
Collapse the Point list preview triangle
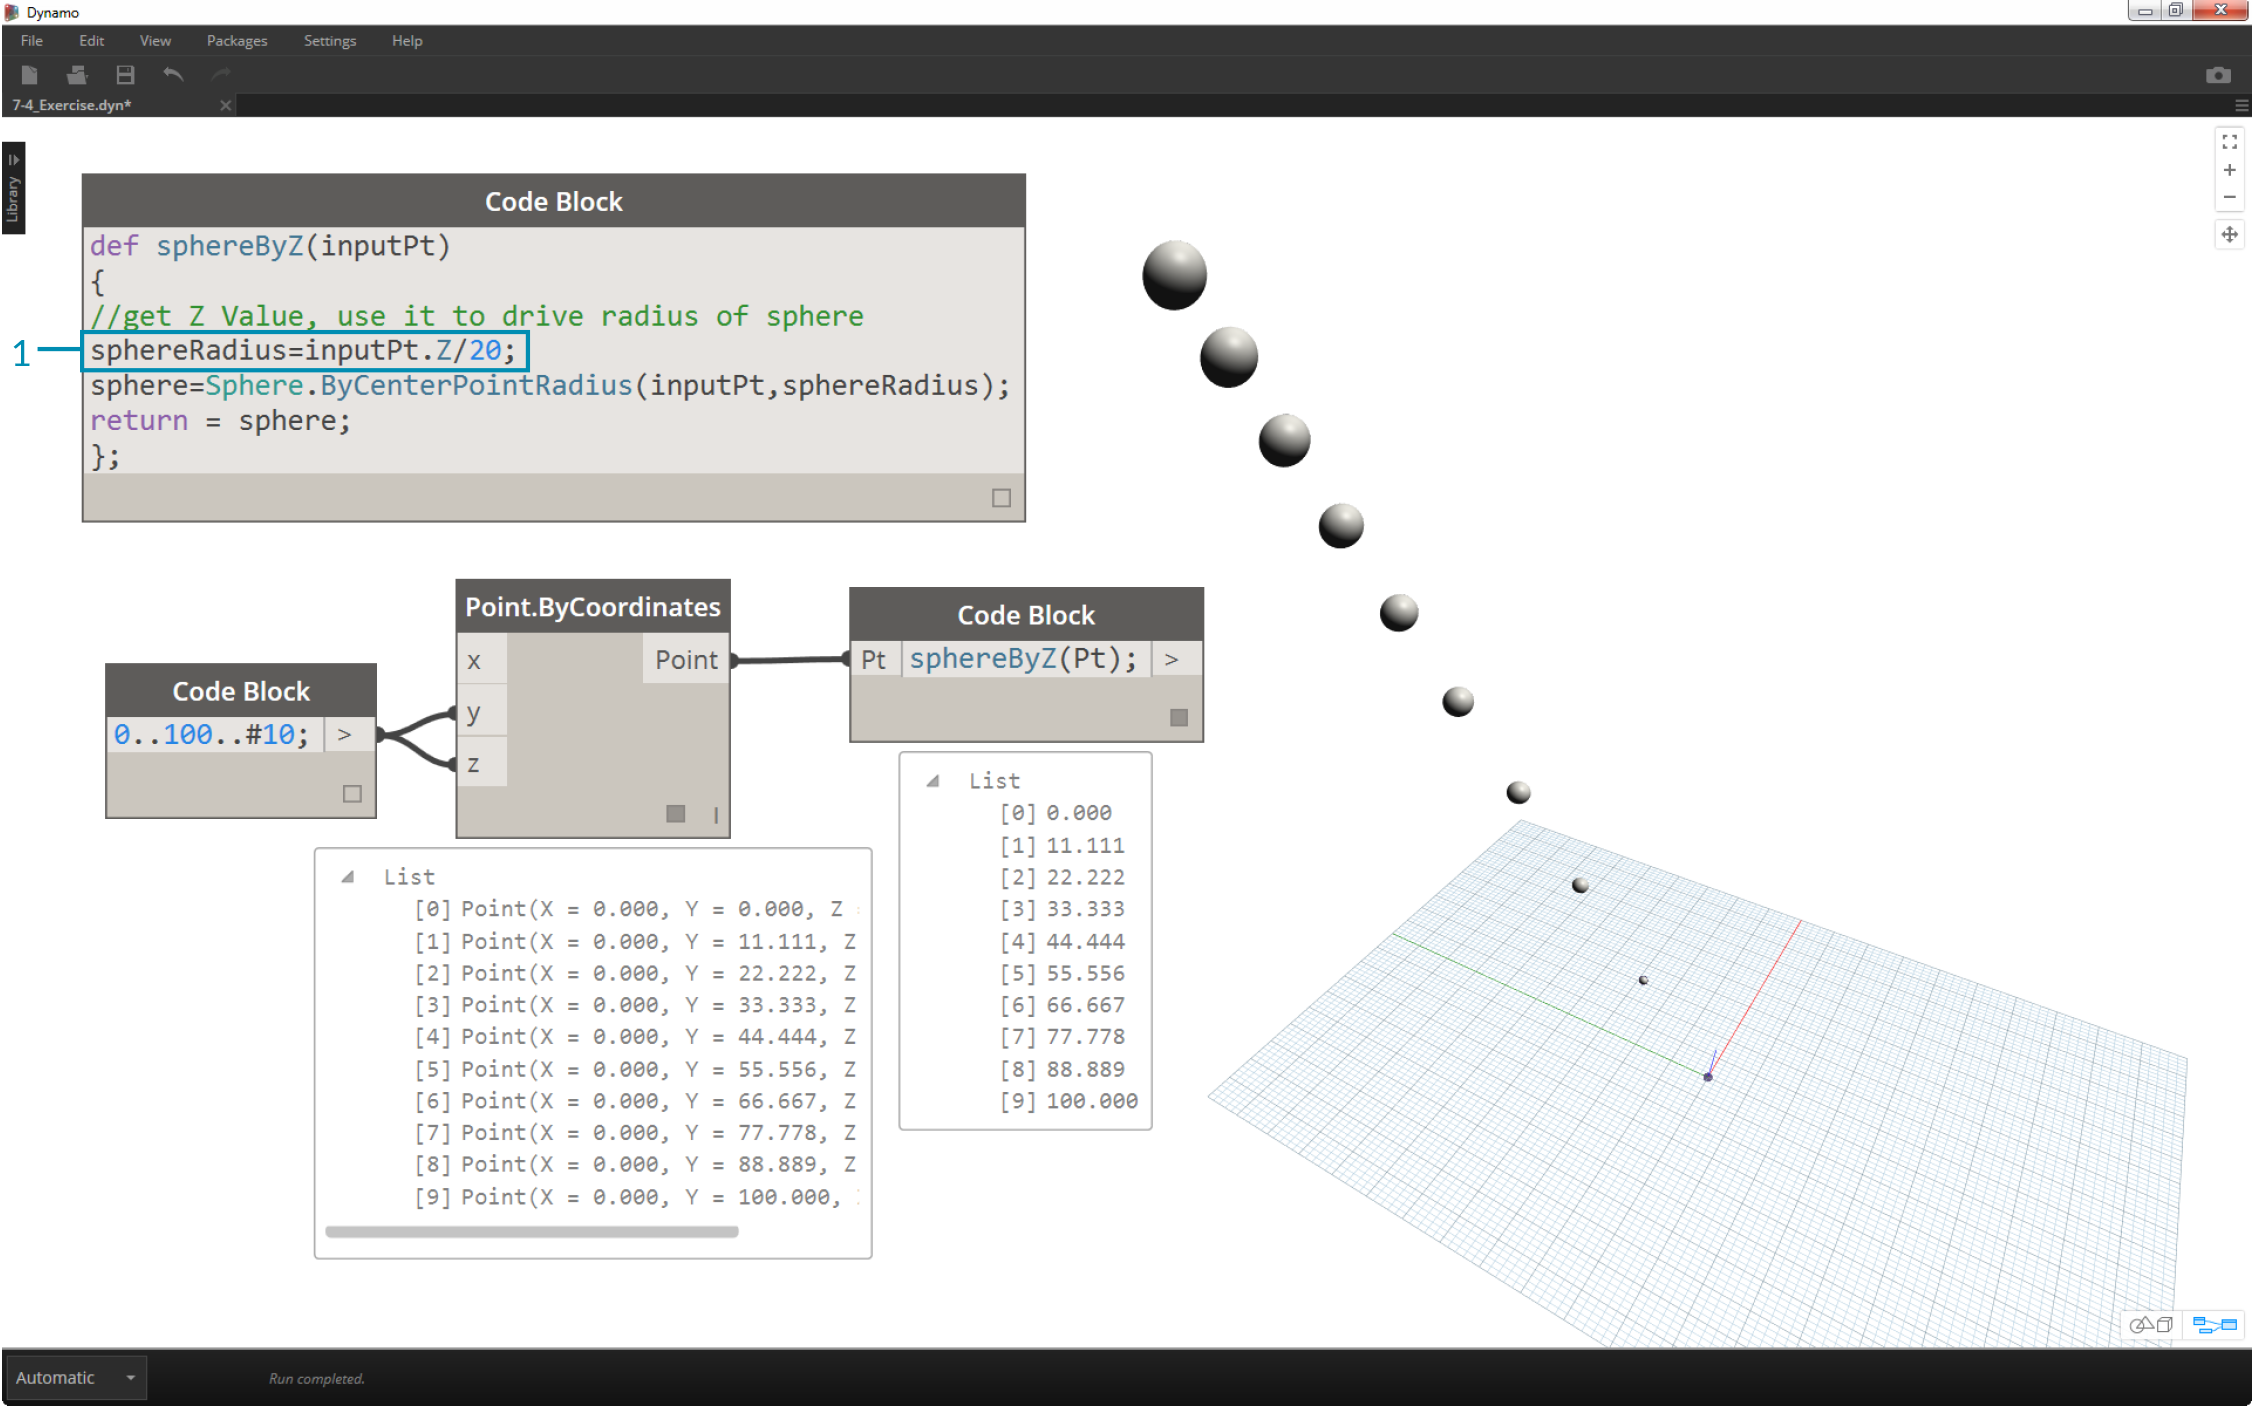(x=348, y=877)
